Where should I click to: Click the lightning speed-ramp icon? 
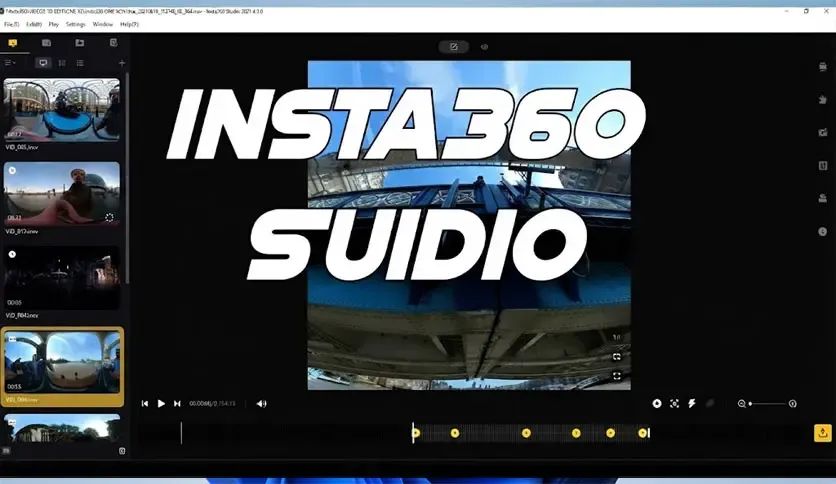[692, 404]
